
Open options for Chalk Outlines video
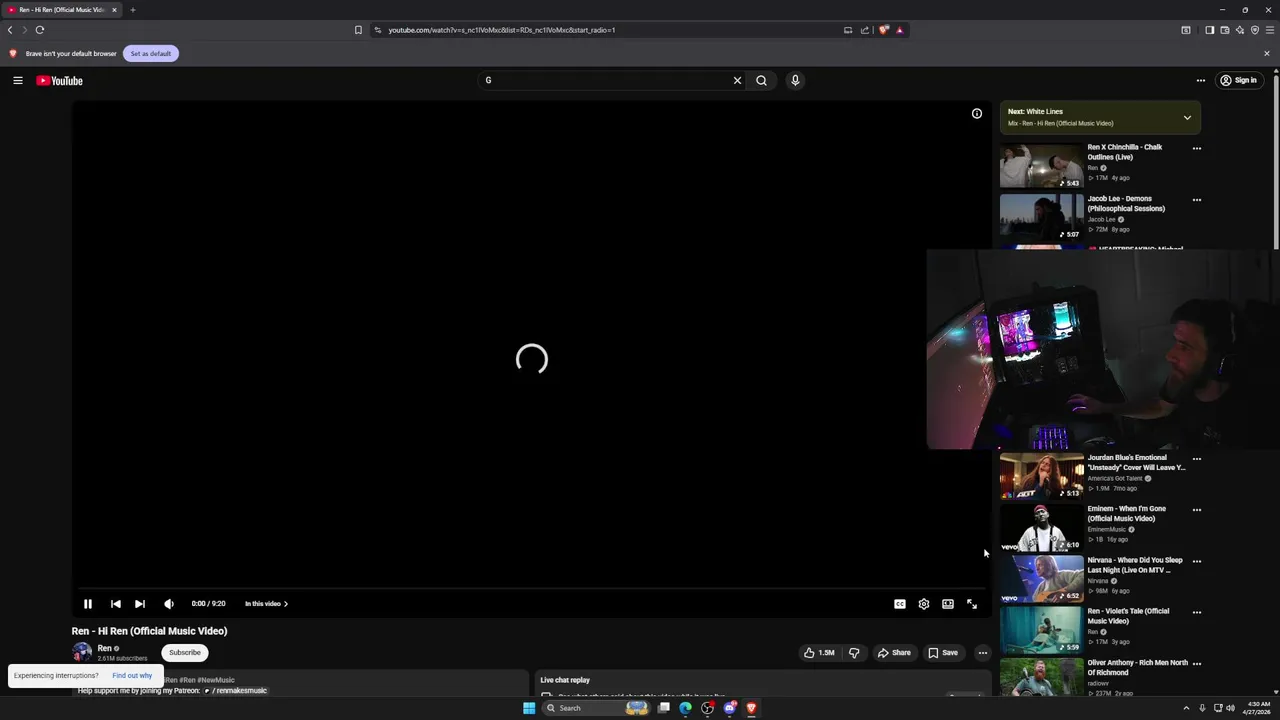click(x=1197, y=148)
